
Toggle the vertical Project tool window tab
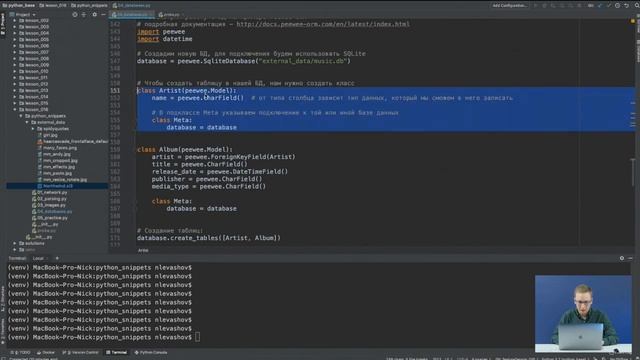pos(3,24)
